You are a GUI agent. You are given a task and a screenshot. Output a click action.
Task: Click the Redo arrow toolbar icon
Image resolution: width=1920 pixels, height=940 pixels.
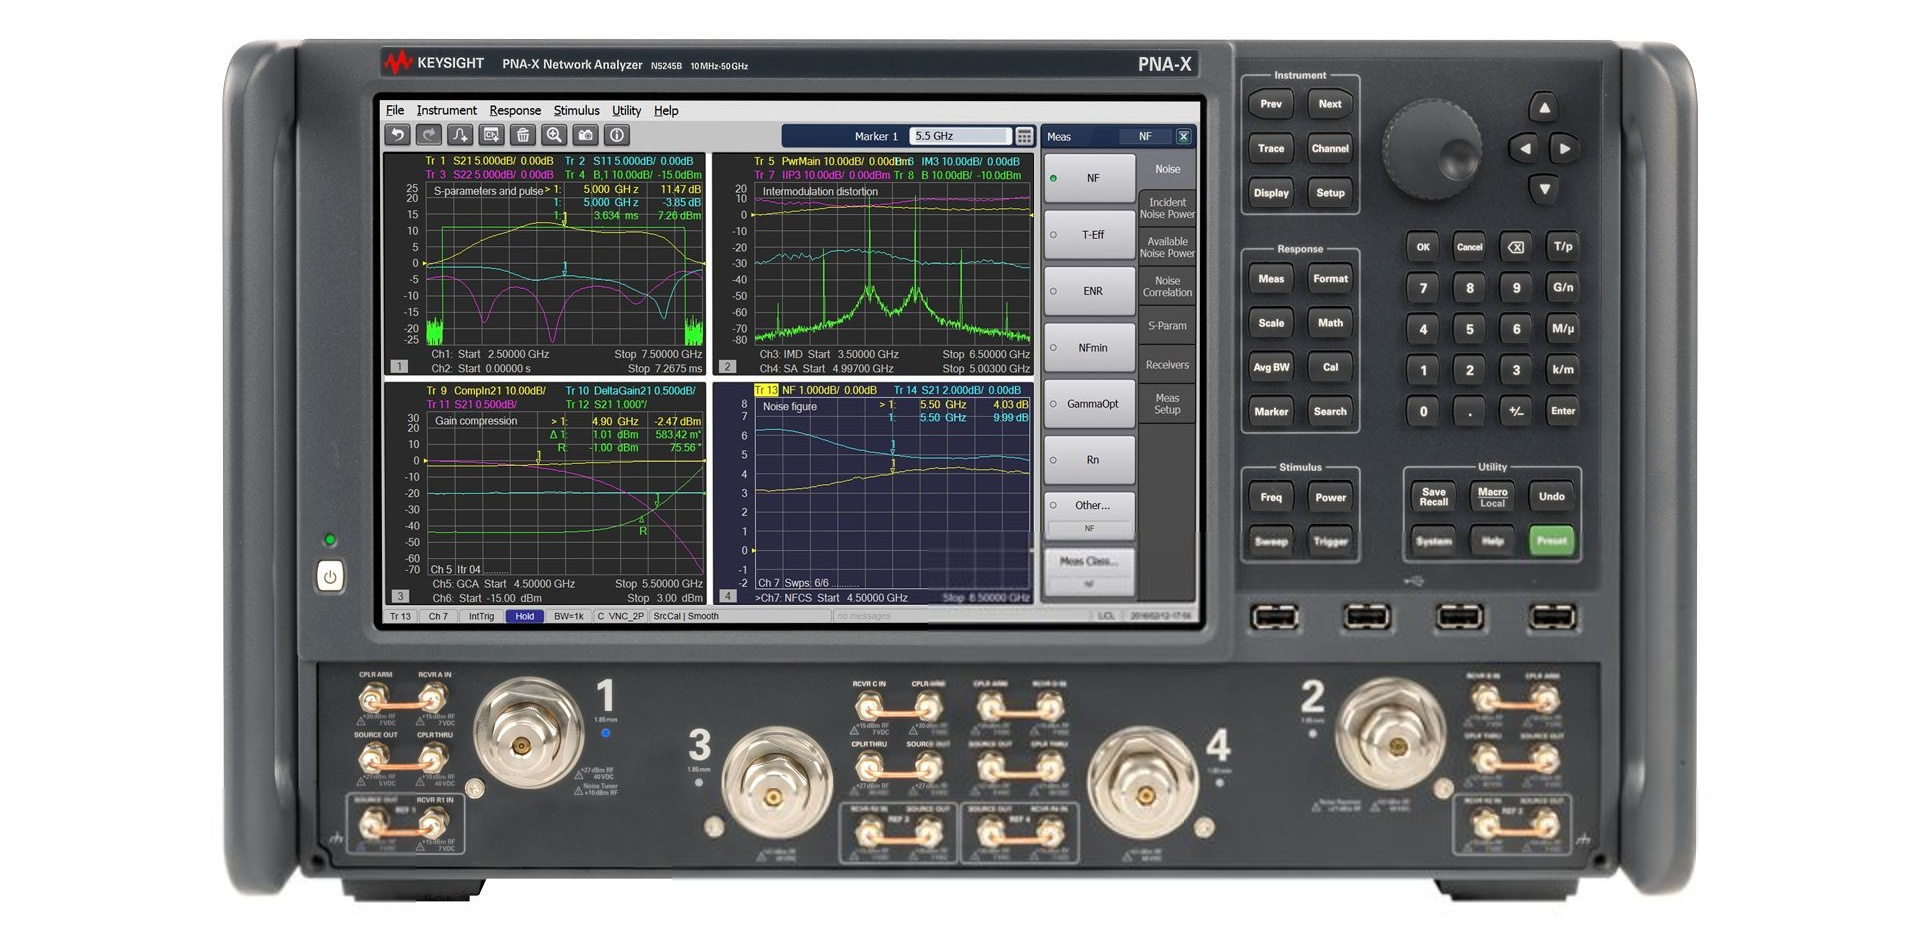tap(428, 135)
